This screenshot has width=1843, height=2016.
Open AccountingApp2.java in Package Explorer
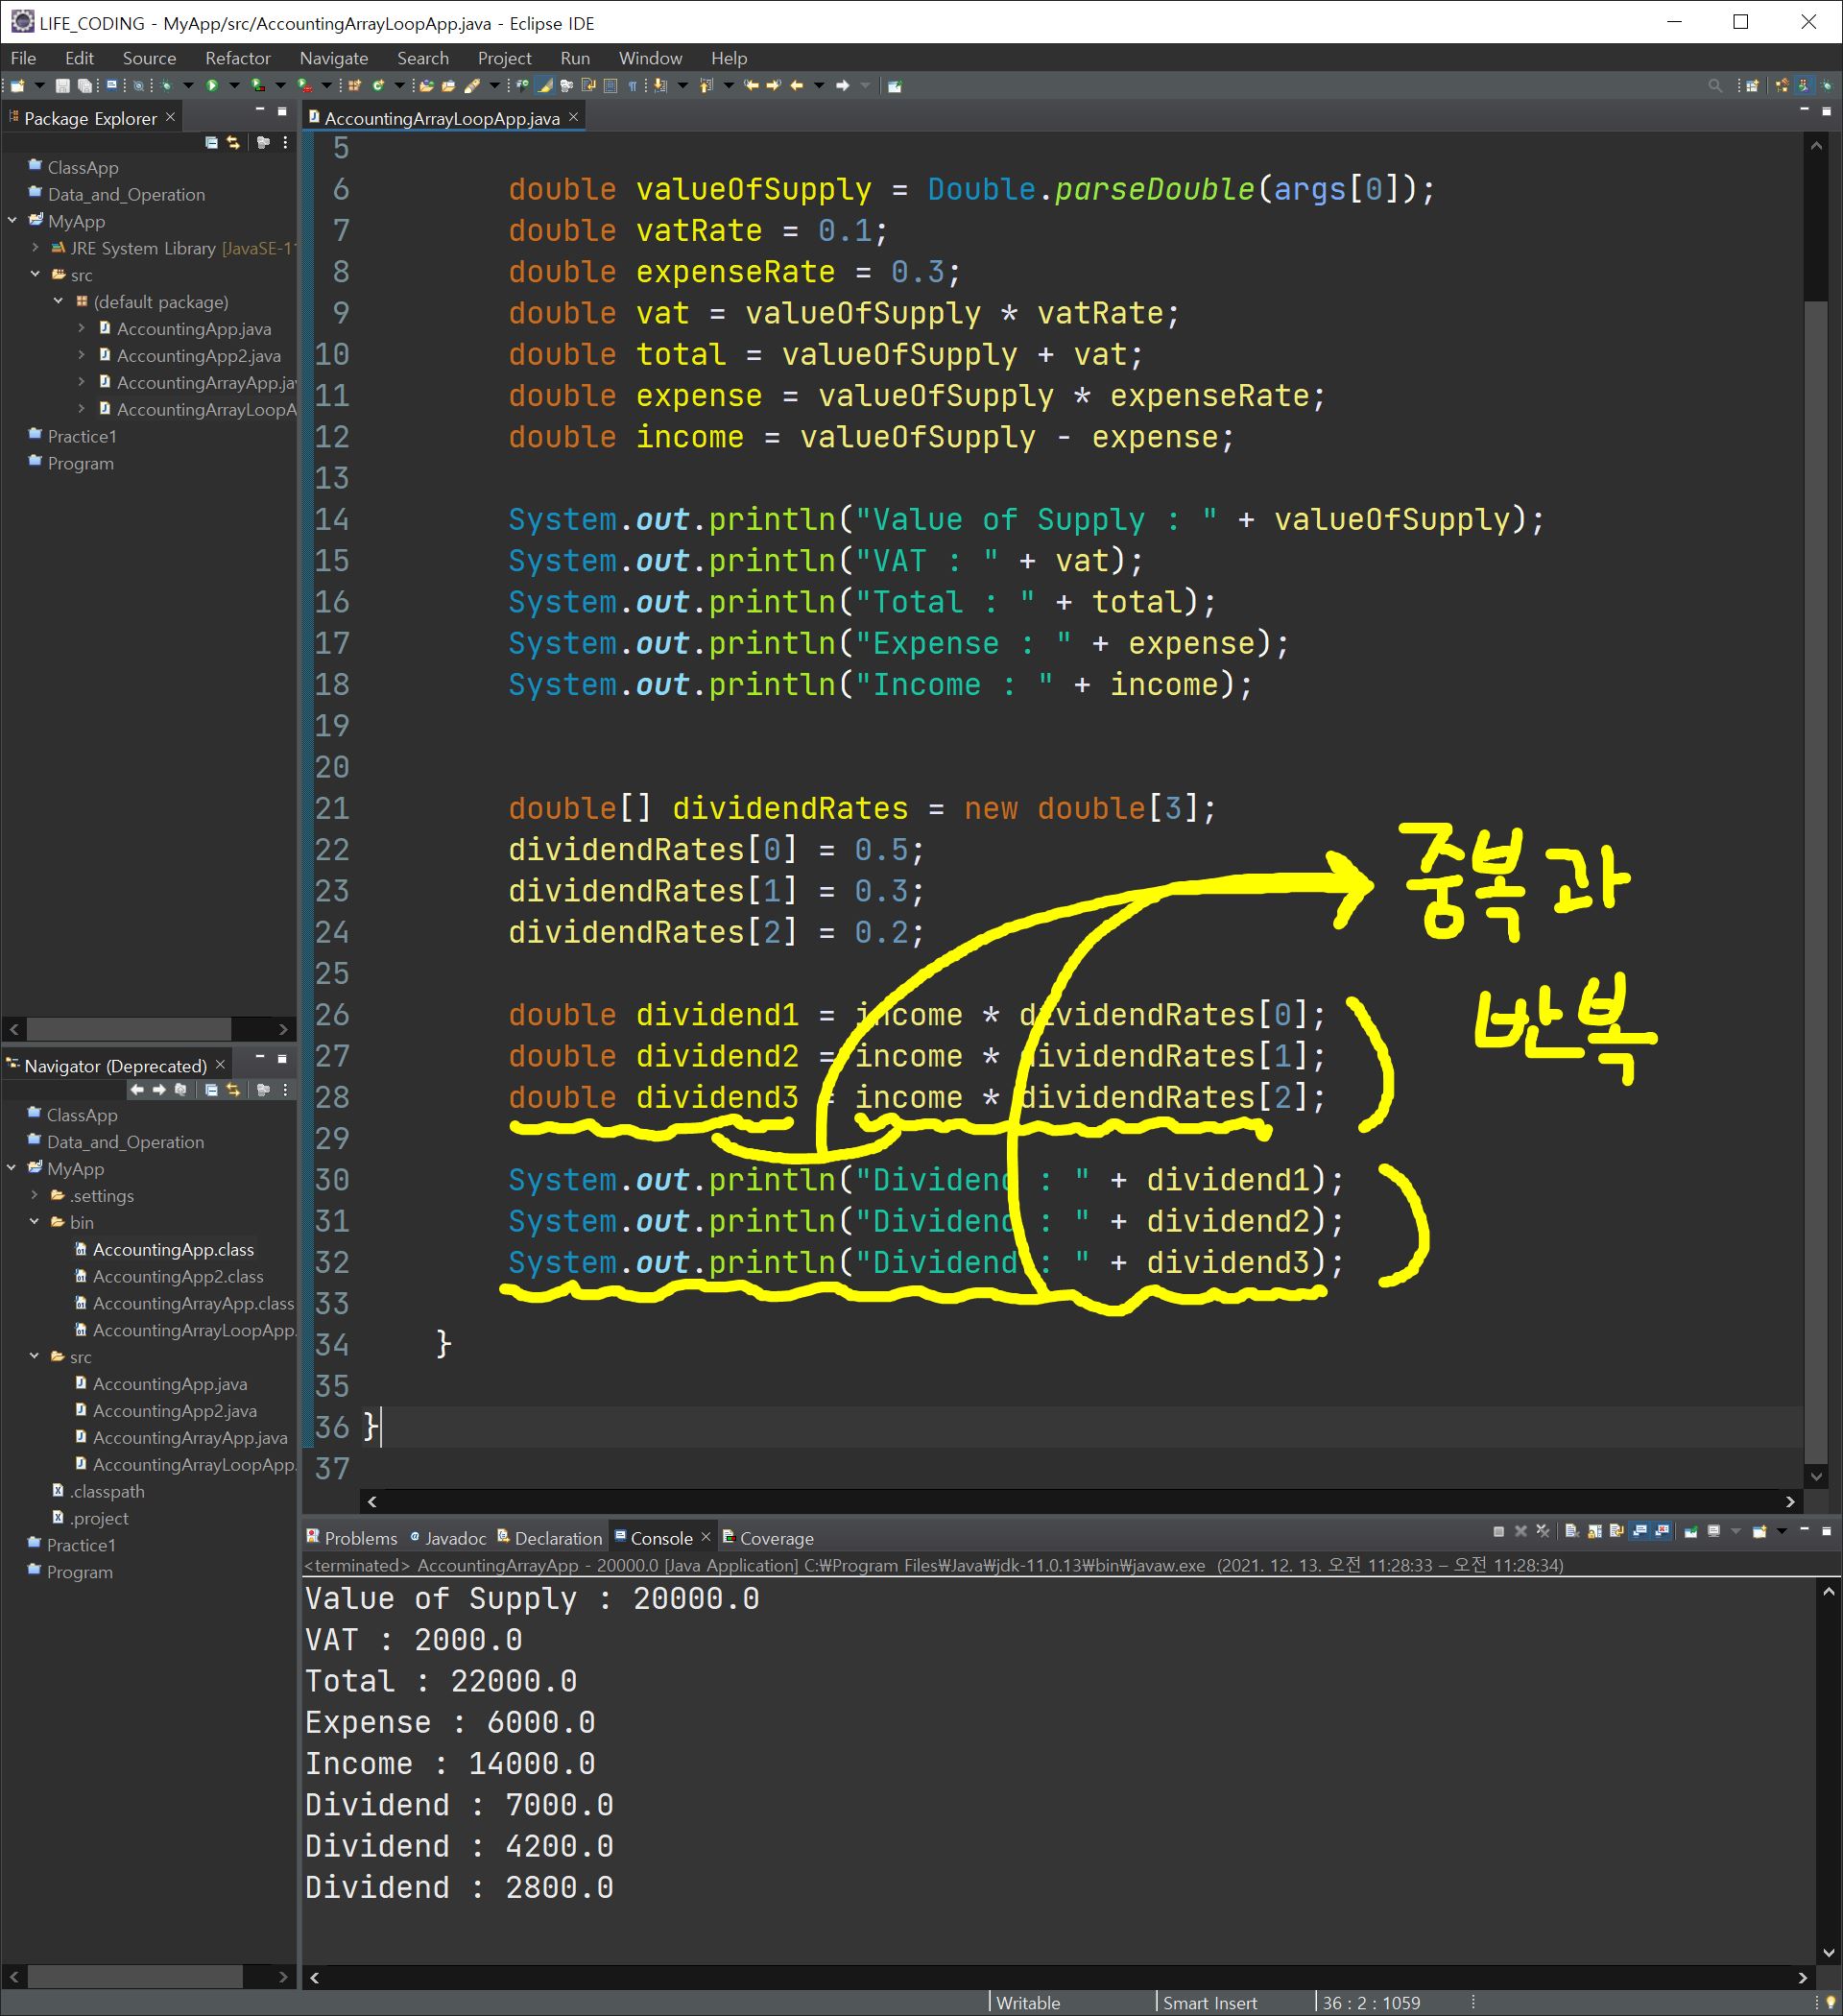coord(198,356)
